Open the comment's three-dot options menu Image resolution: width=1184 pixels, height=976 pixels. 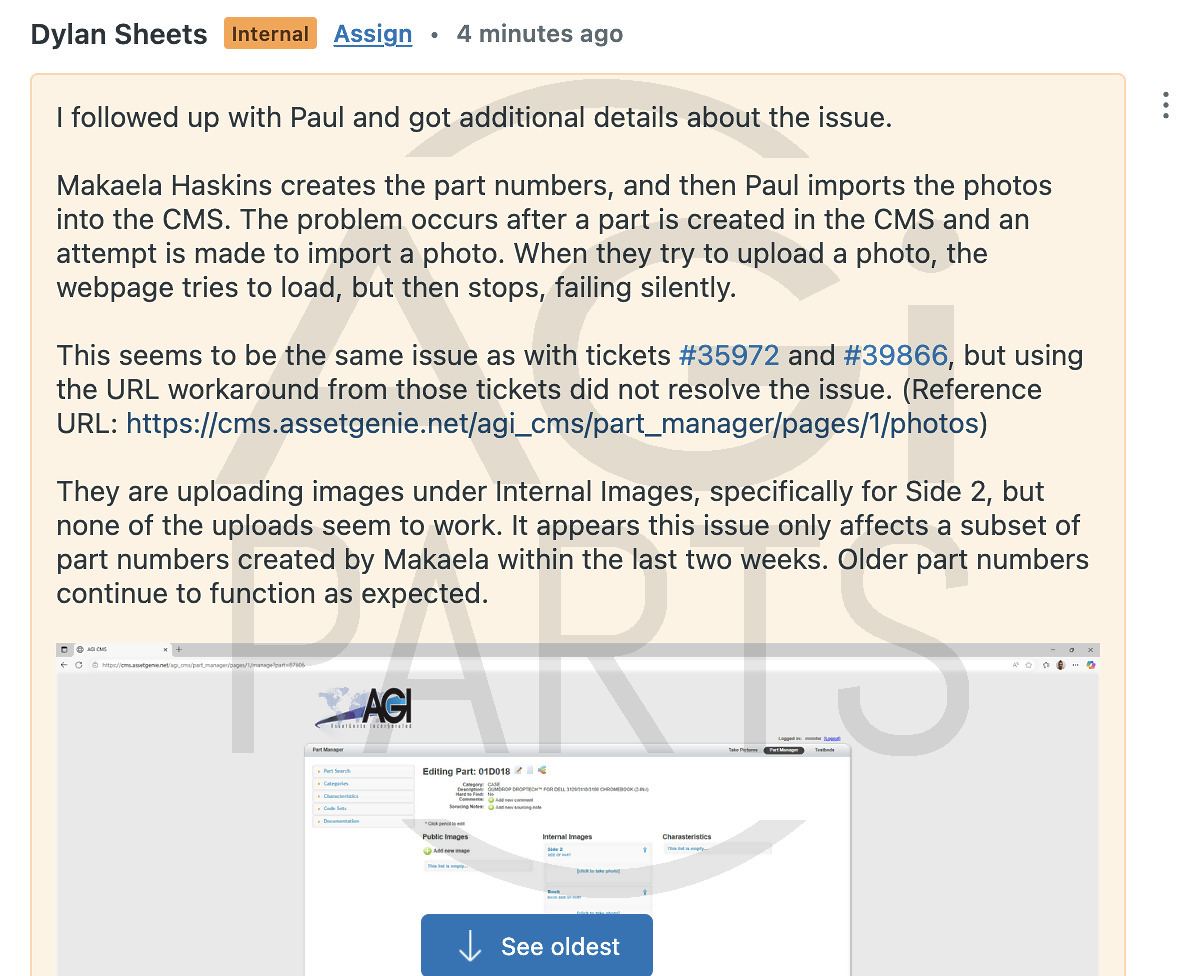pos(1166,105)
